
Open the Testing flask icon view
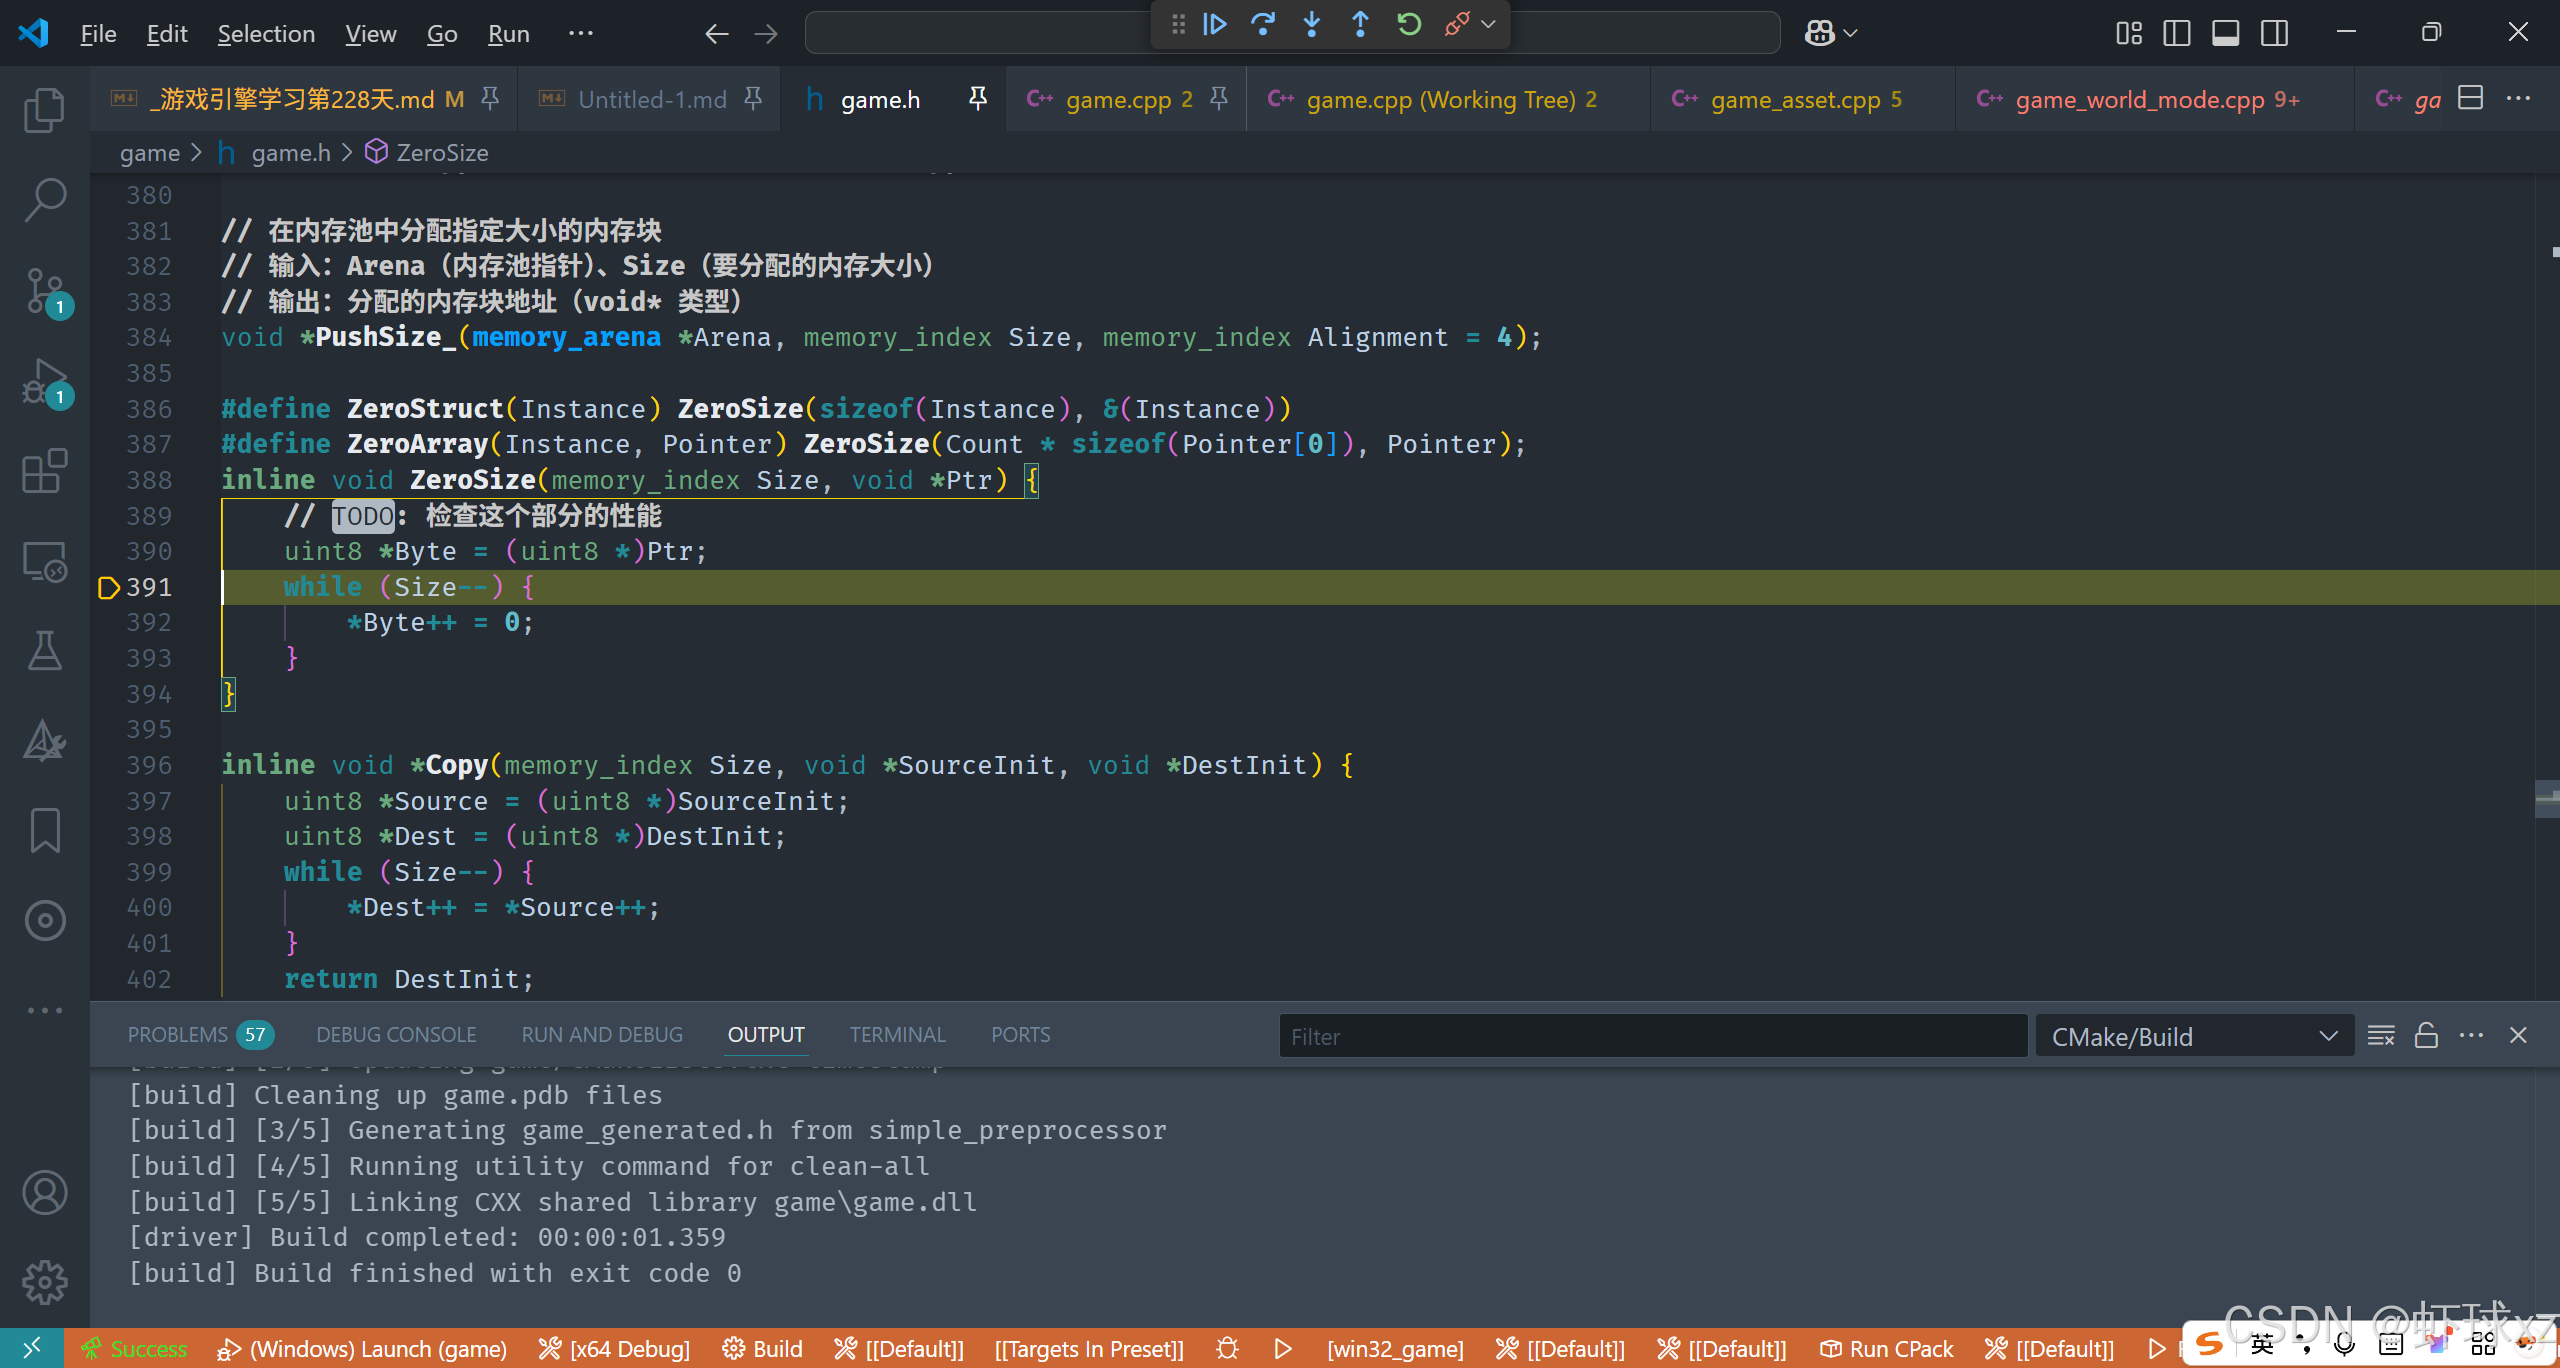[x=44, y=651]
